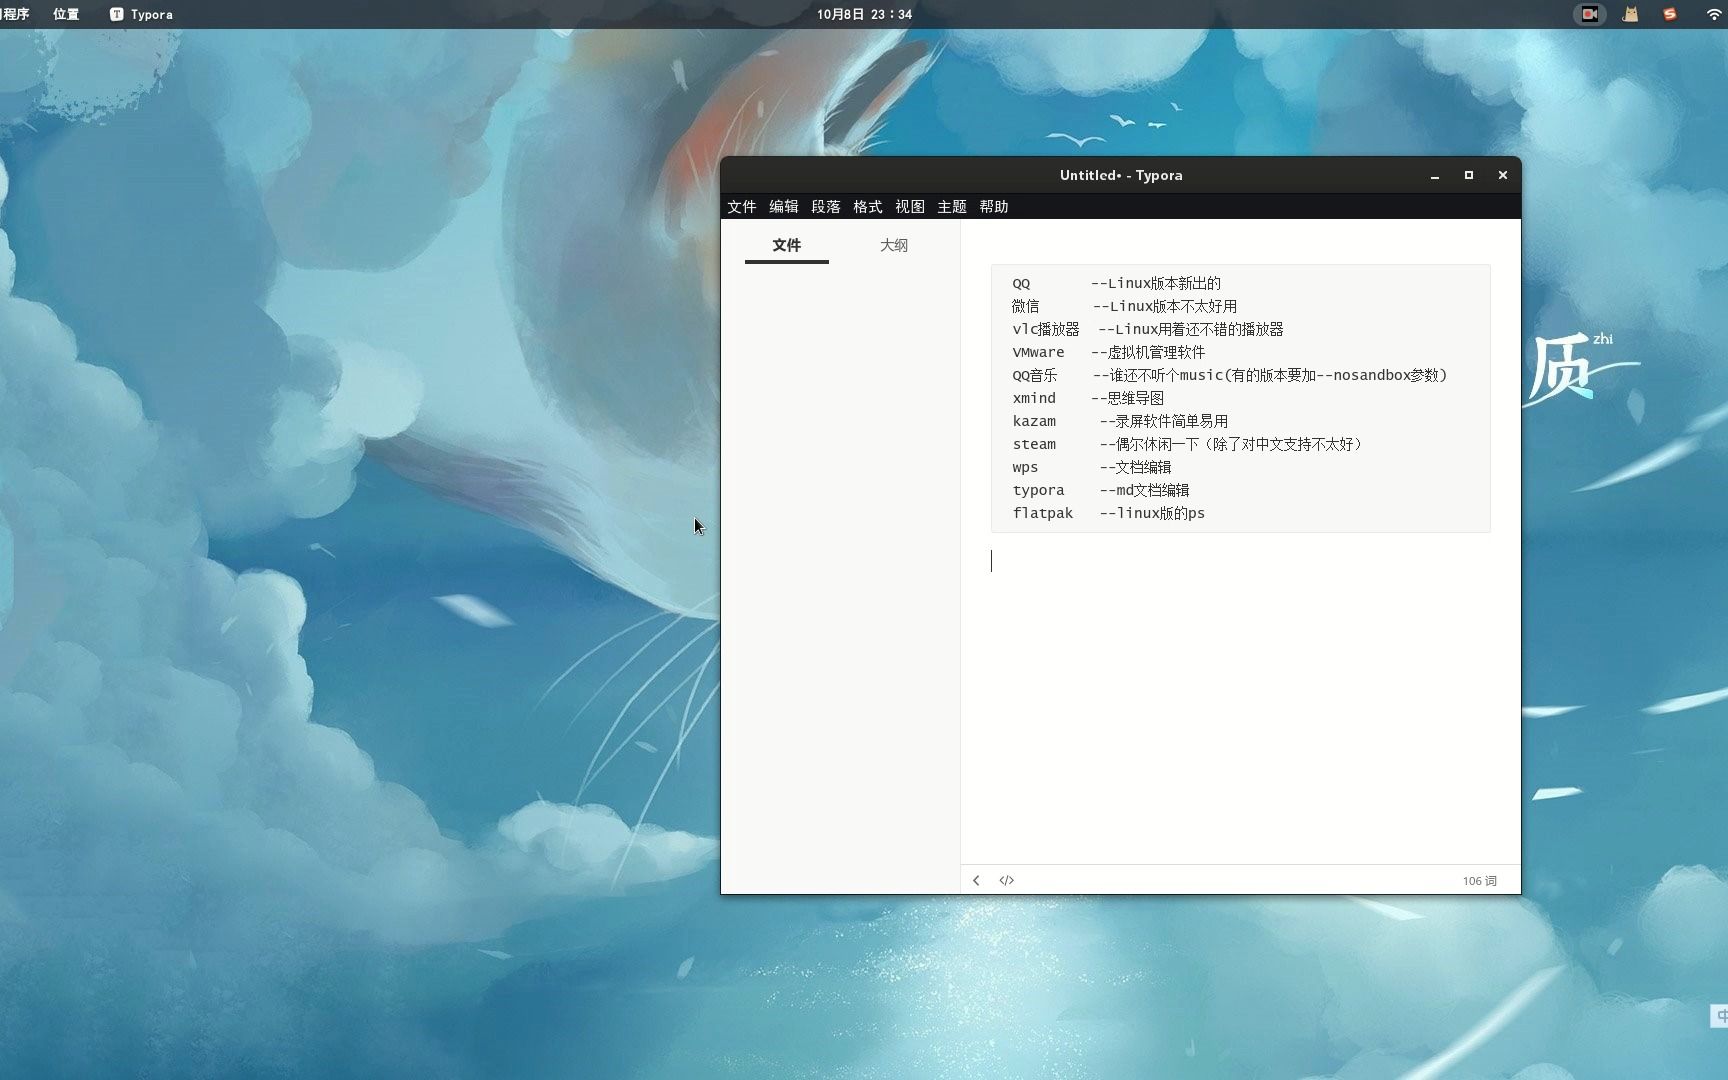Minimize the Typora window
The image size is (1728, 1080).
(1435, 175)
